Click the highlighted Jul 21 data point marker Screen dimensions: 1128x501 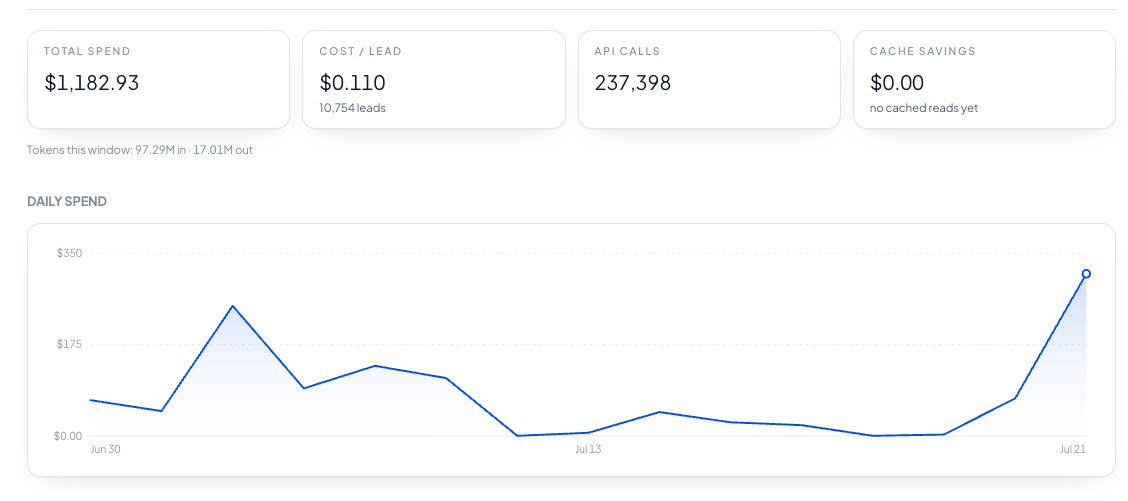point(1086,274)
